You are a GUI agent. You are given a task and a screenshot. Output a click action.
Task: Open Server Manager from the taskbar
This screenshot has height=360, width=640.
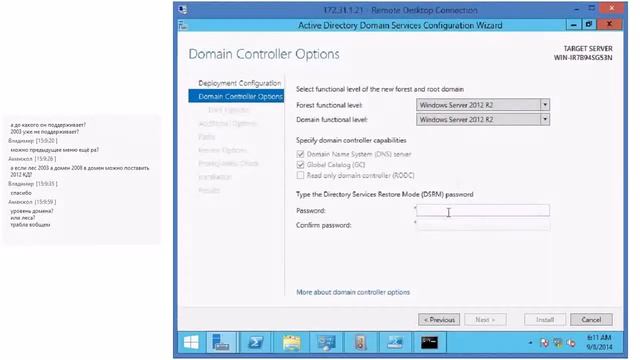221,342
